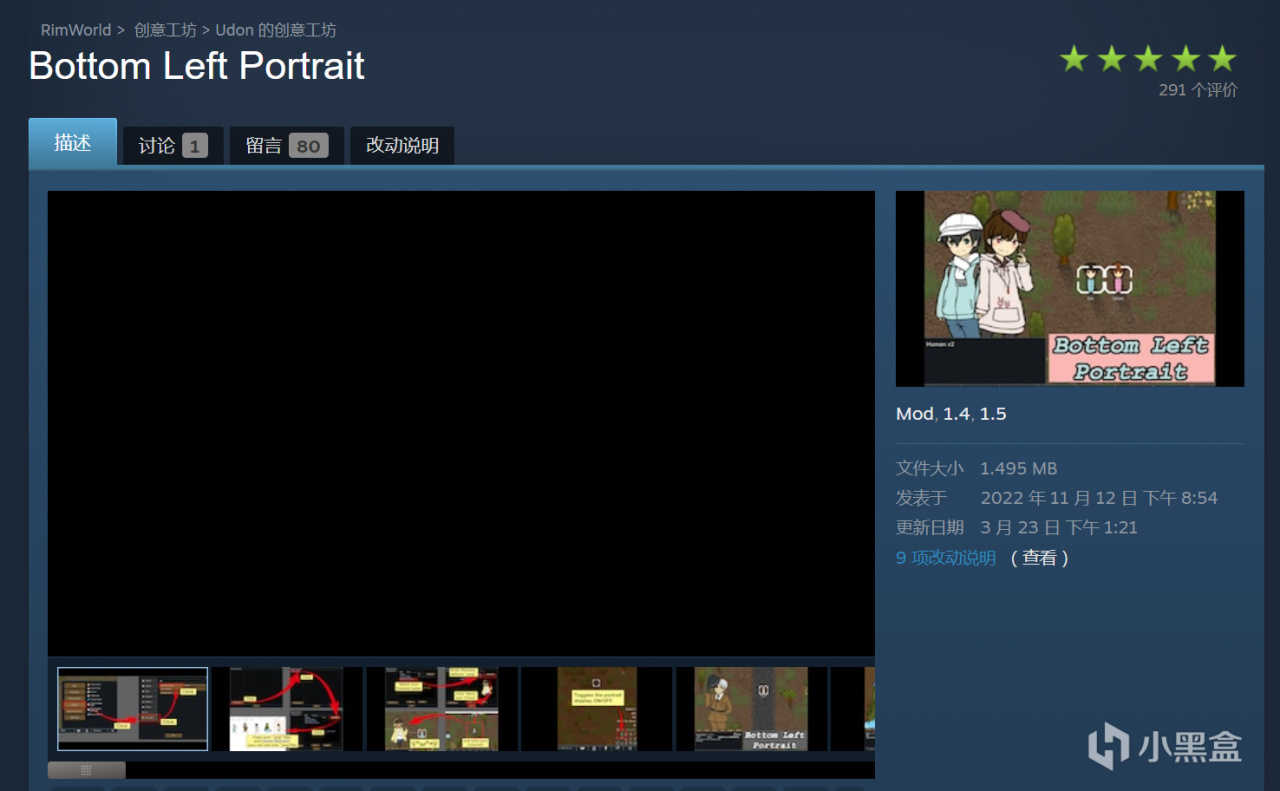View the 改动说明 tab
Screen dimensions: 1280x791
(x=402, y=146)
